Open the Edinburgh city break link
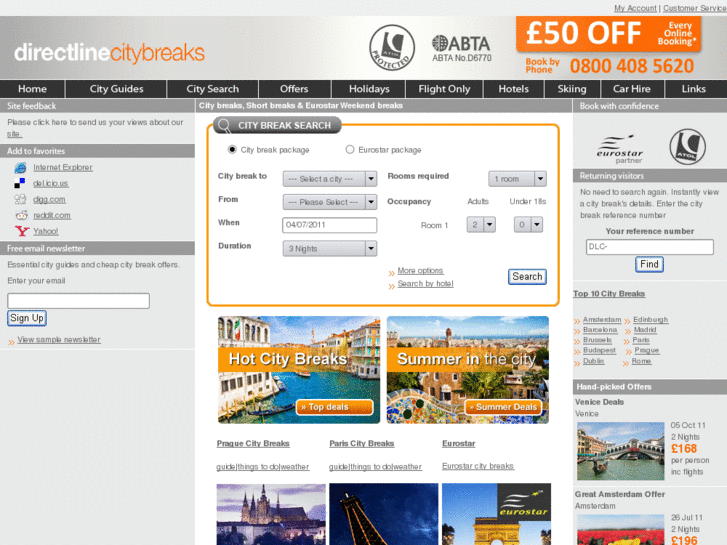This screenshot has height=545, width=727. [x=650, y=320]
